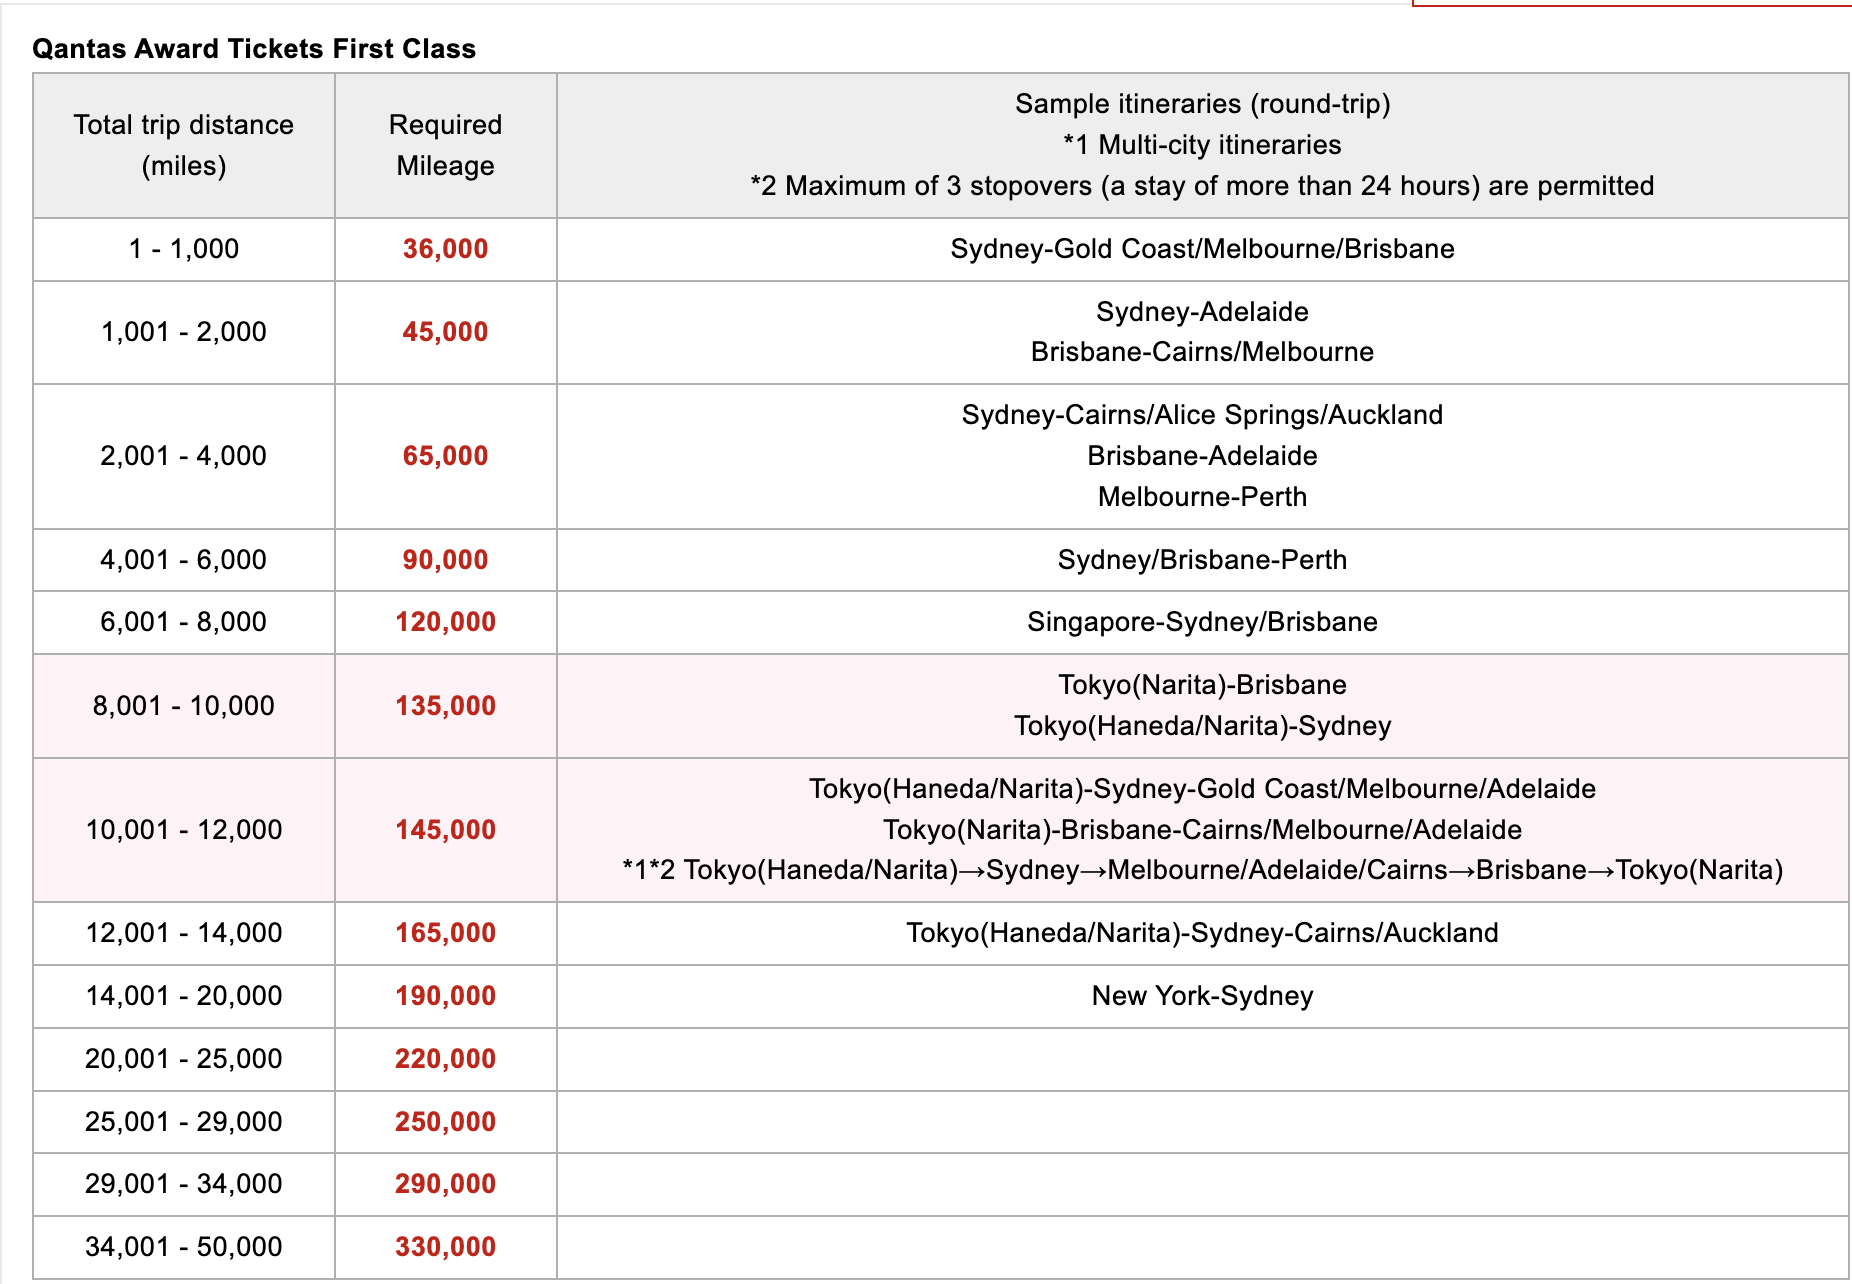Click the 90,000 mileage value
This screenshot has height=1284, width=1852.
446,560
